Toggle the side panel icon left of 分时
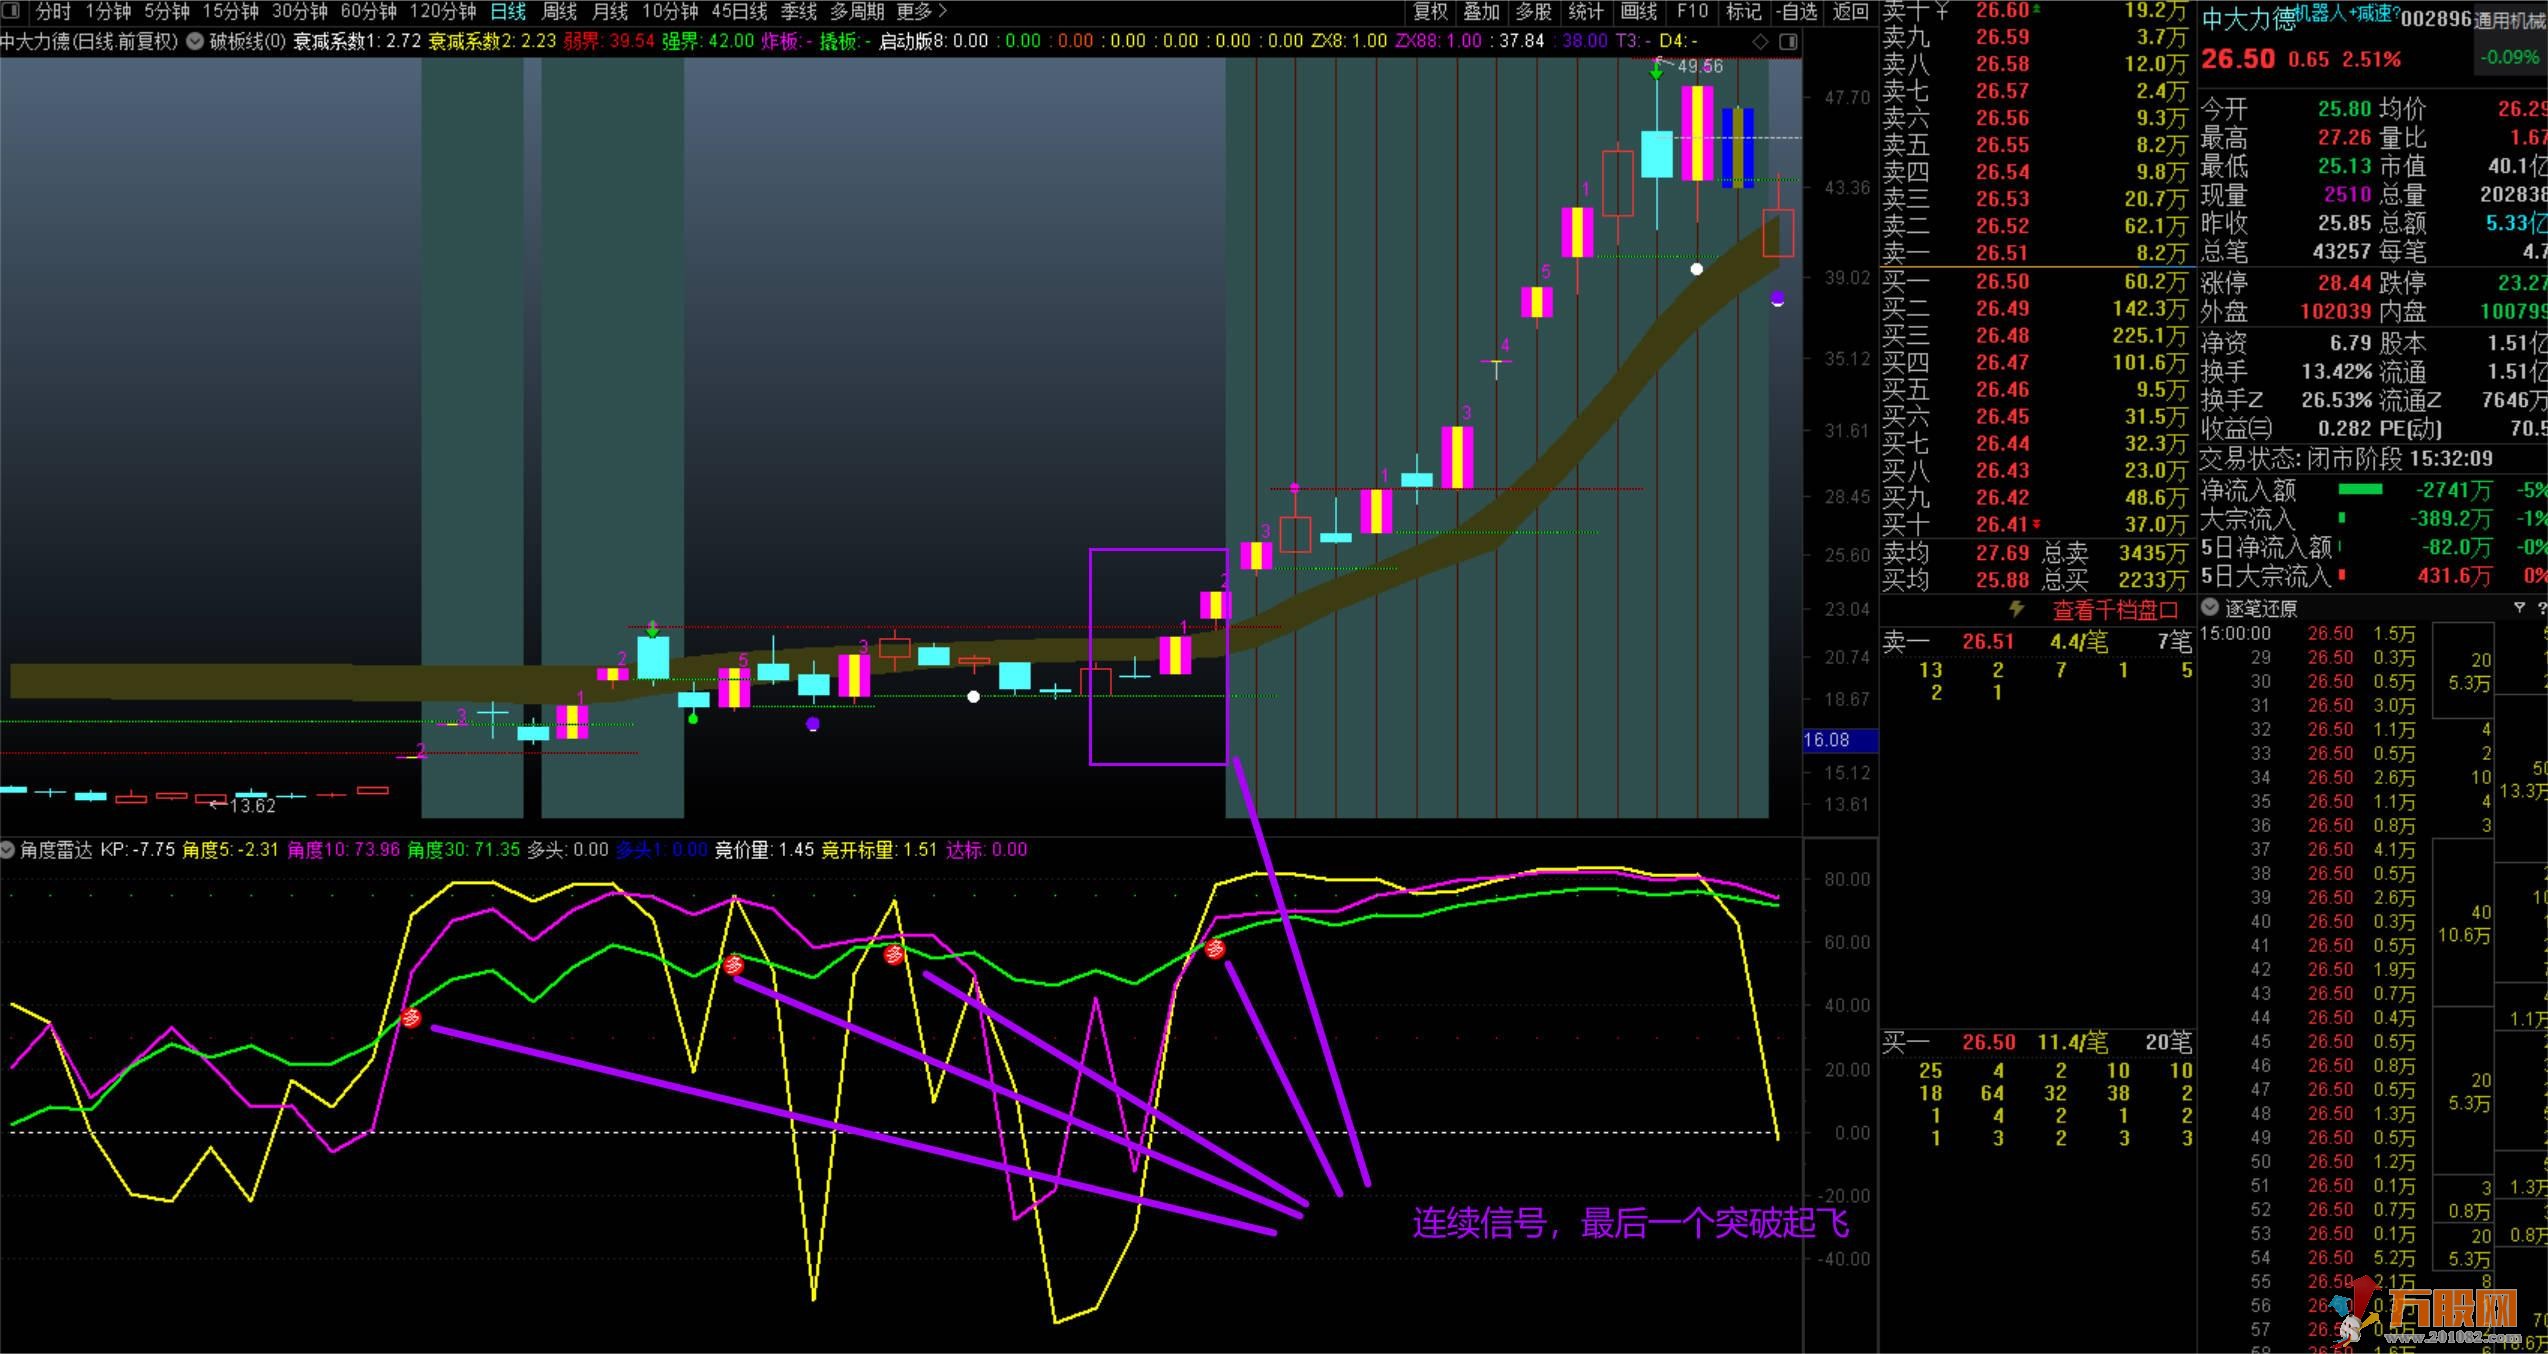This screenshot has width=2548, height=1354. (12, 12)
